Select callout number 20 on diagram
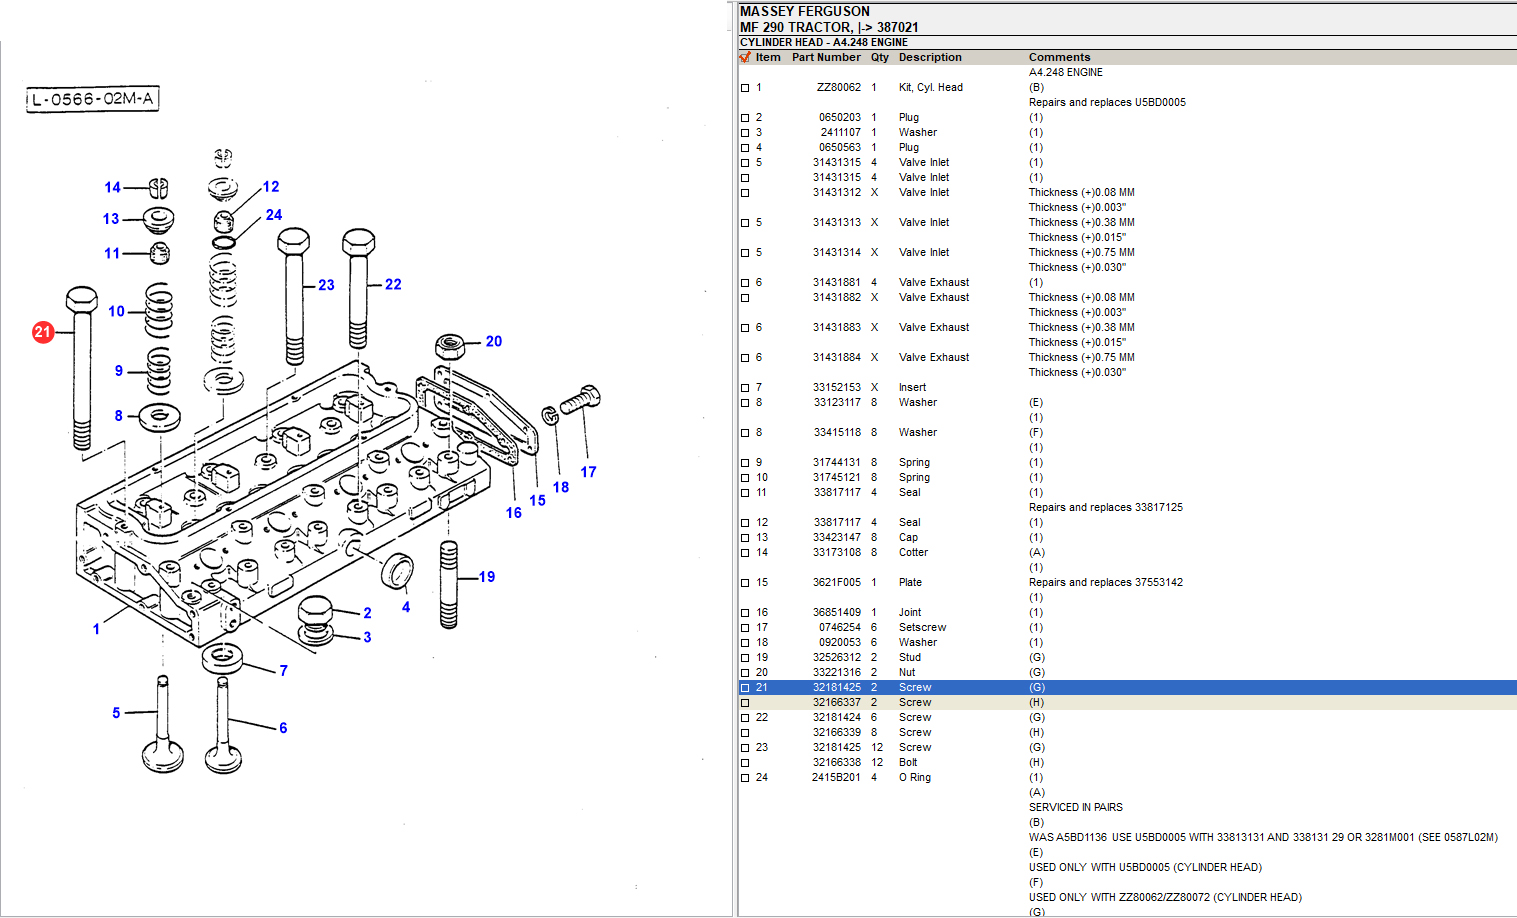 493,341
